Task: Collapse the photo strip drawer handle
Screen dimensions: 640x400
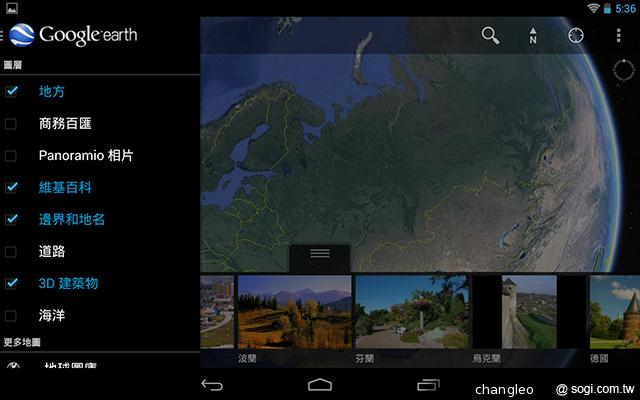Action: click(320, 257)
